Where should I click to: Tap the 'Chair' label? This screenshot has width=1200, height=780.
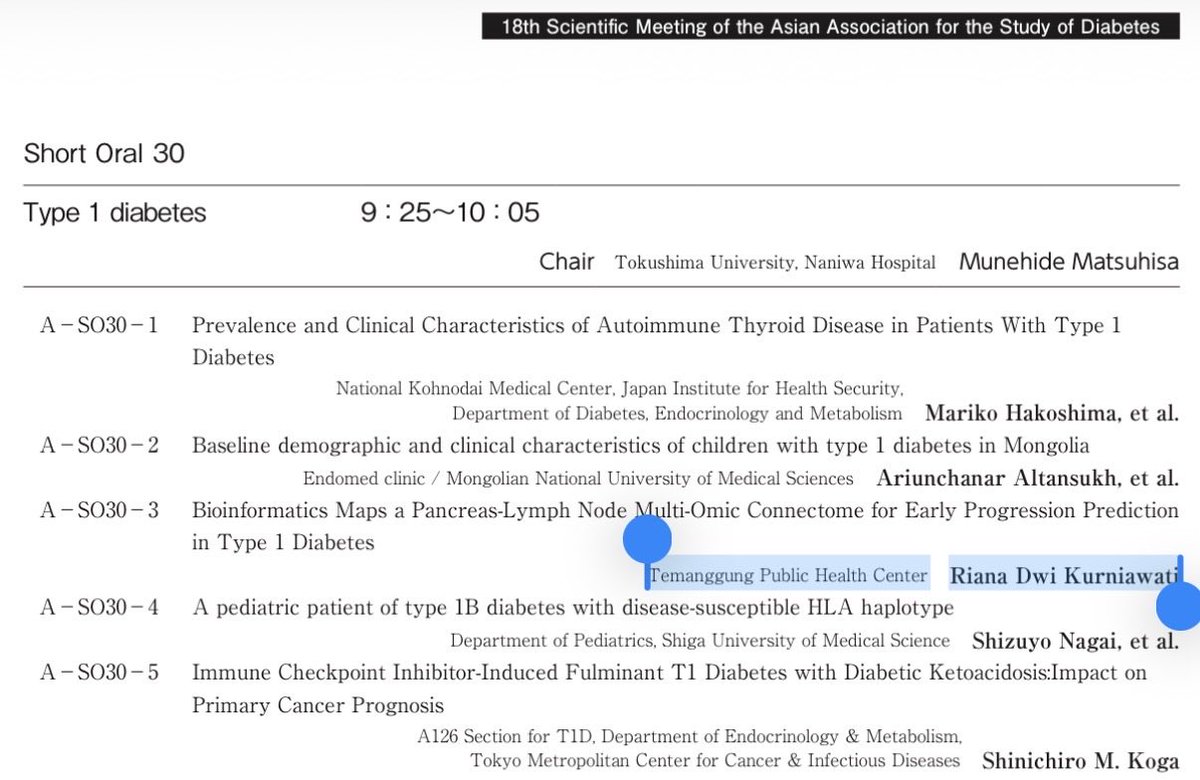(567, 262)
